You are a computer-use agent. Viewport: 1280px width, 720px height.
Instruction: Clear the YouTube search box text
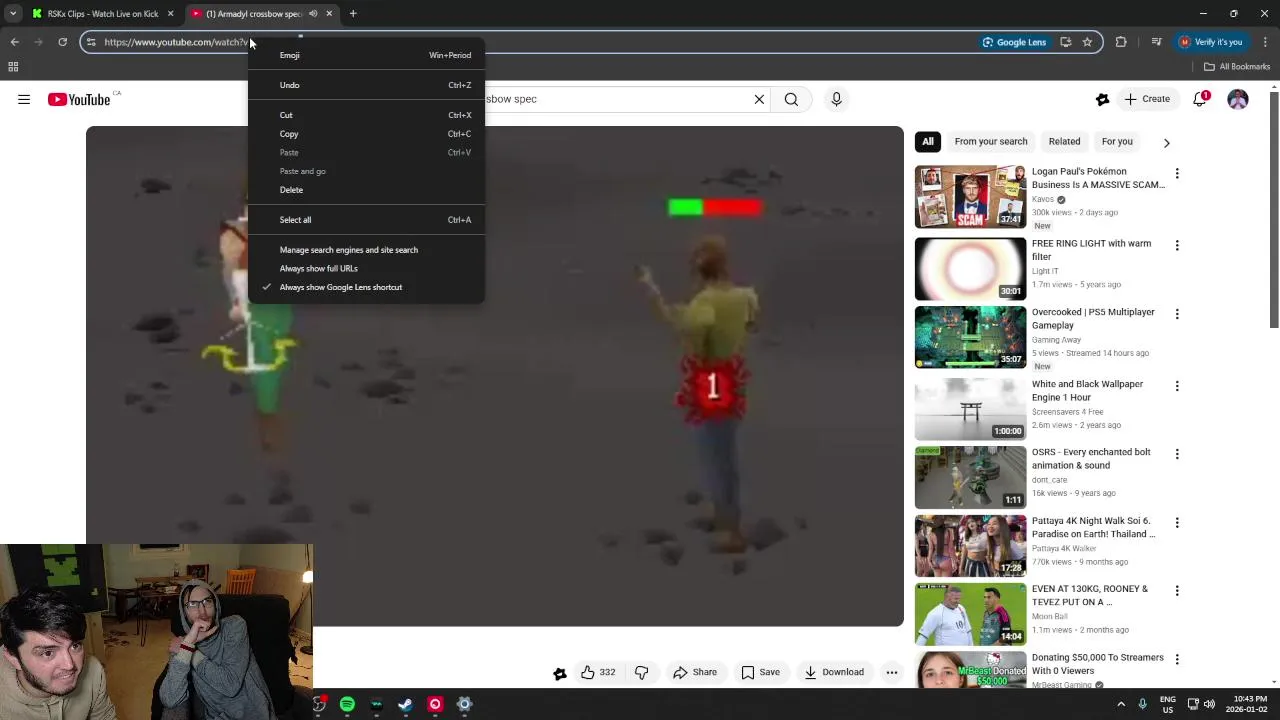[x=759, y=99]
